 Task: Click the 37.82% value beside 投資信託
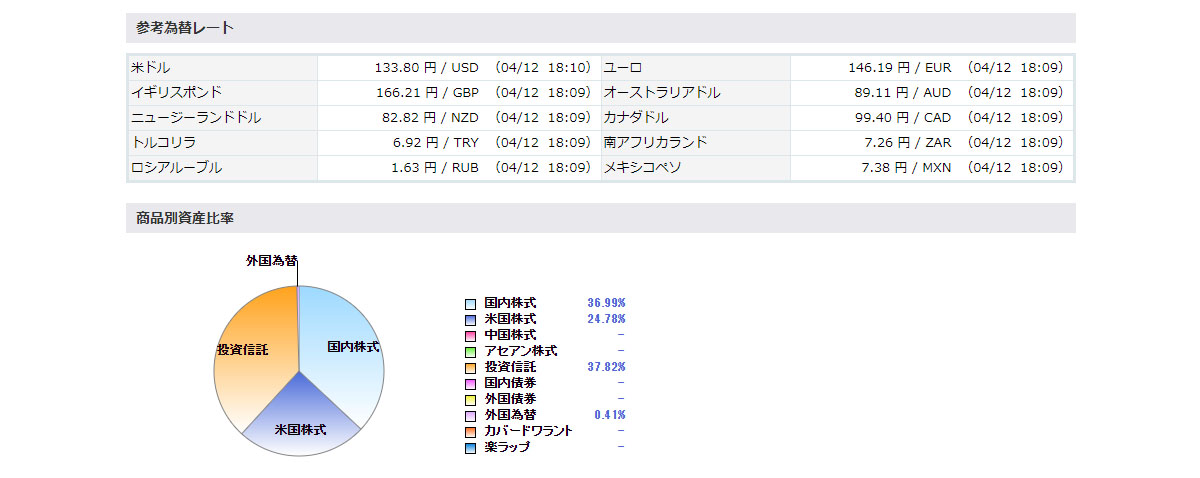[606, 367]
